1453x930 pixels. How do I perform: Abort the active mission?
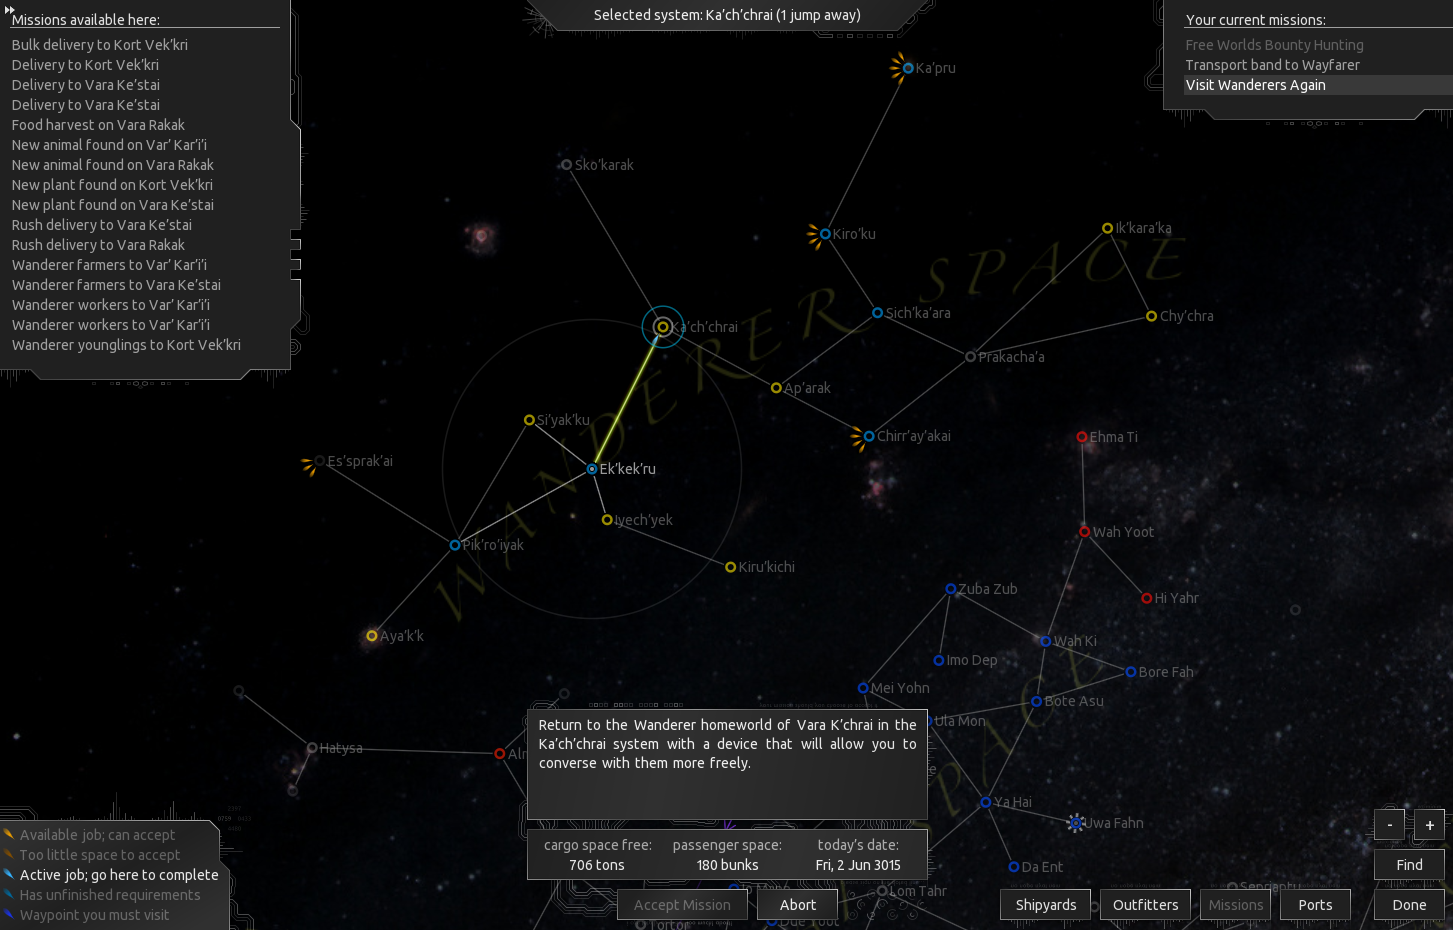point(797,904)
